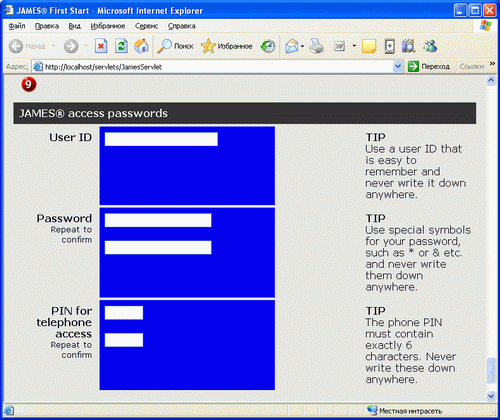500x420 pixels.
Task: Click the Переход (Go) button
Action: (x=429, y=67)
